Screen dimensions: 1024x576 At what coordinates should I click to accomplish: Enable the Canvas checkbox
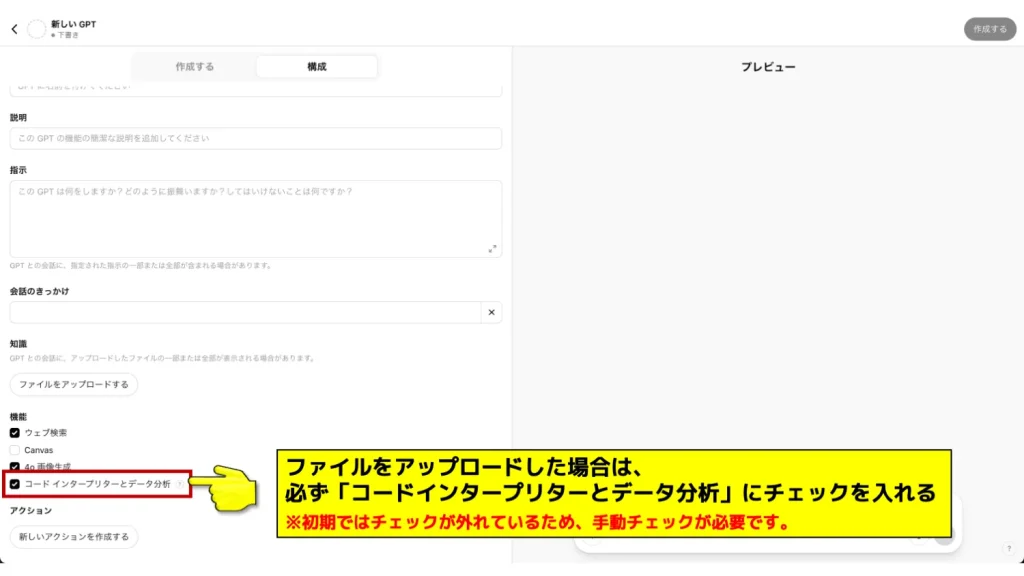(14, 450)
